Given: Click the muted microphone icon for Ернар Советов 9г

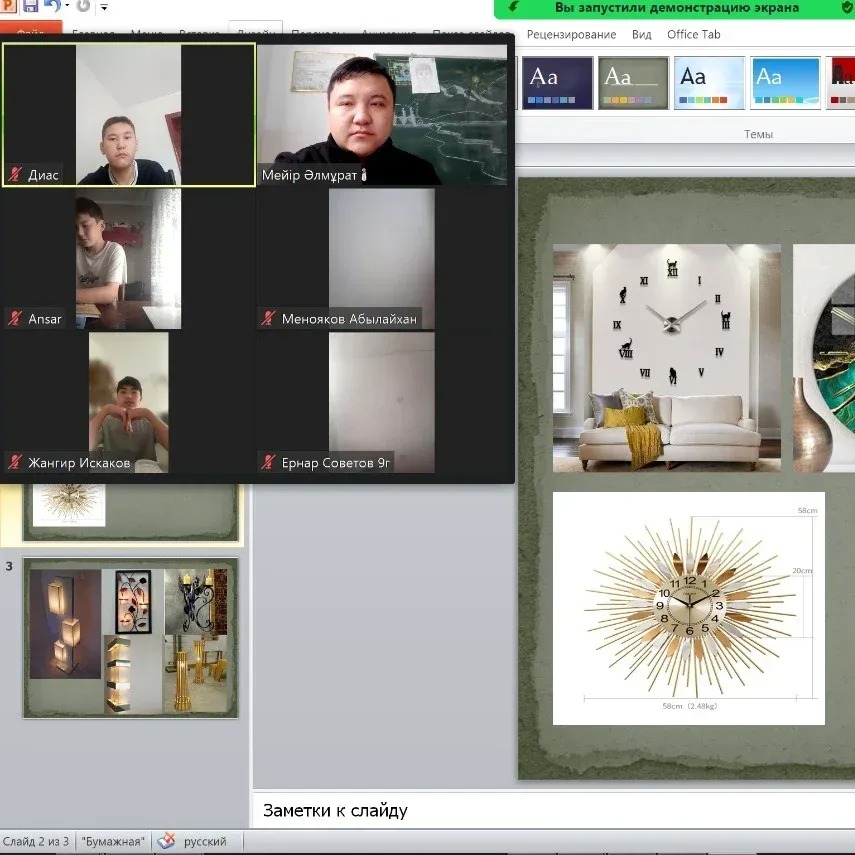Looking at the screenshot, I should tap(268, 462).
